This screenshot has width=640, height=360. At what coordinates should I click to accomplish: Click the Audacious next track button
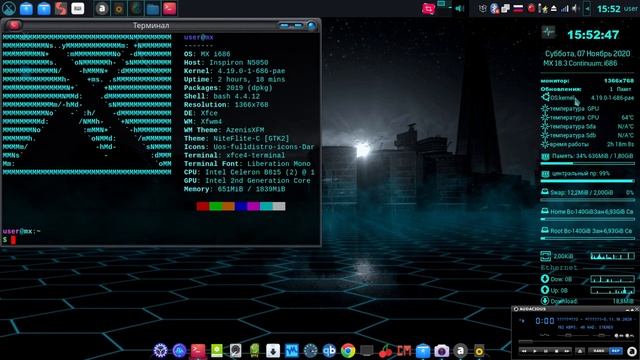point(567,351)
